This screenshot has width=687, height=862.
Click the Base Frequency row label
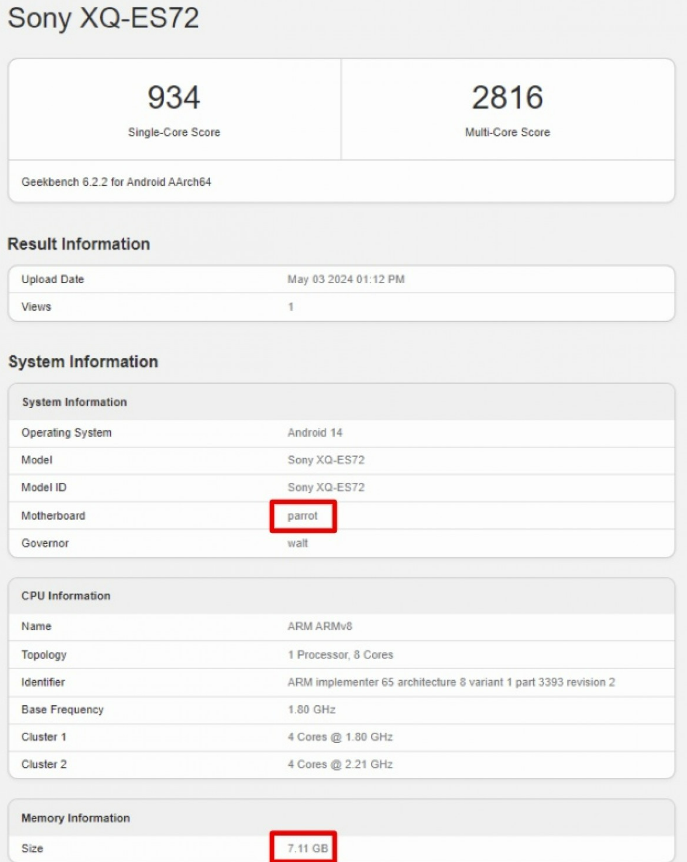pos(62,710)
